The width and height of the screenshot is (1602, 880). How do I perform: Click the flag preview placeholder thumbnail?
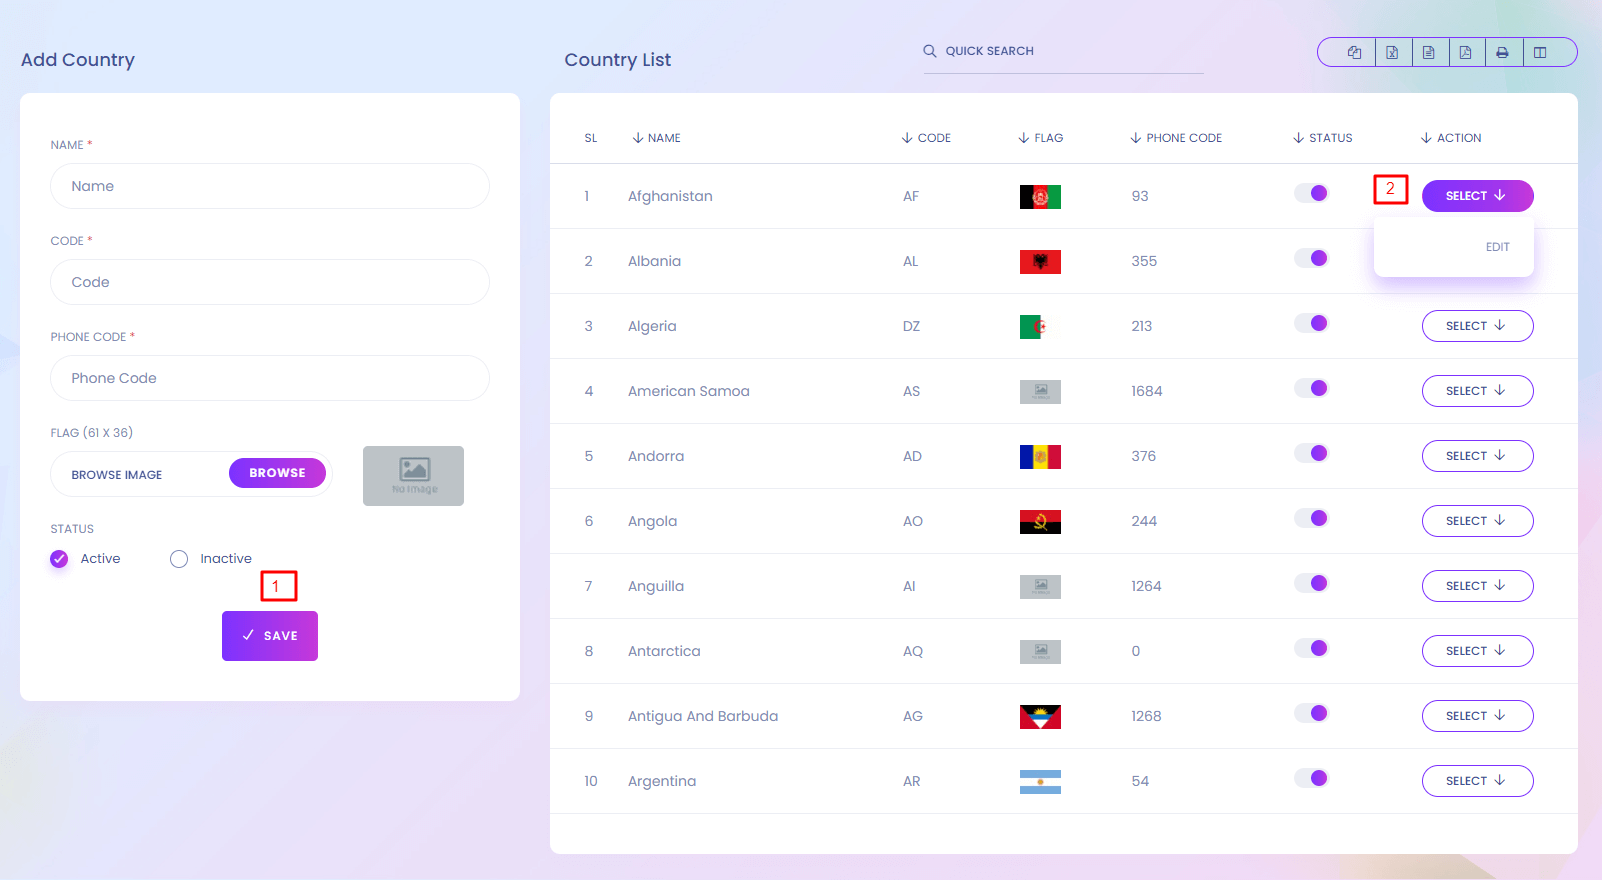pos(413,476)
